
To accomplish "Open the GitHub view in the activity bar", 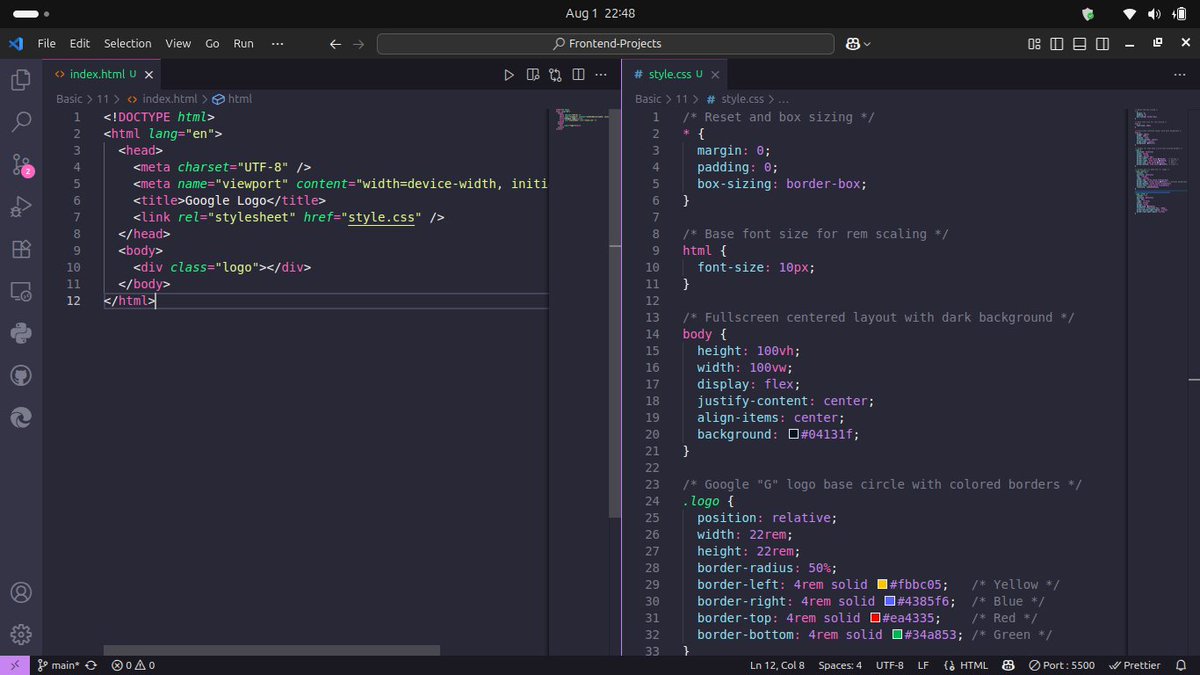I will point(21,375).
